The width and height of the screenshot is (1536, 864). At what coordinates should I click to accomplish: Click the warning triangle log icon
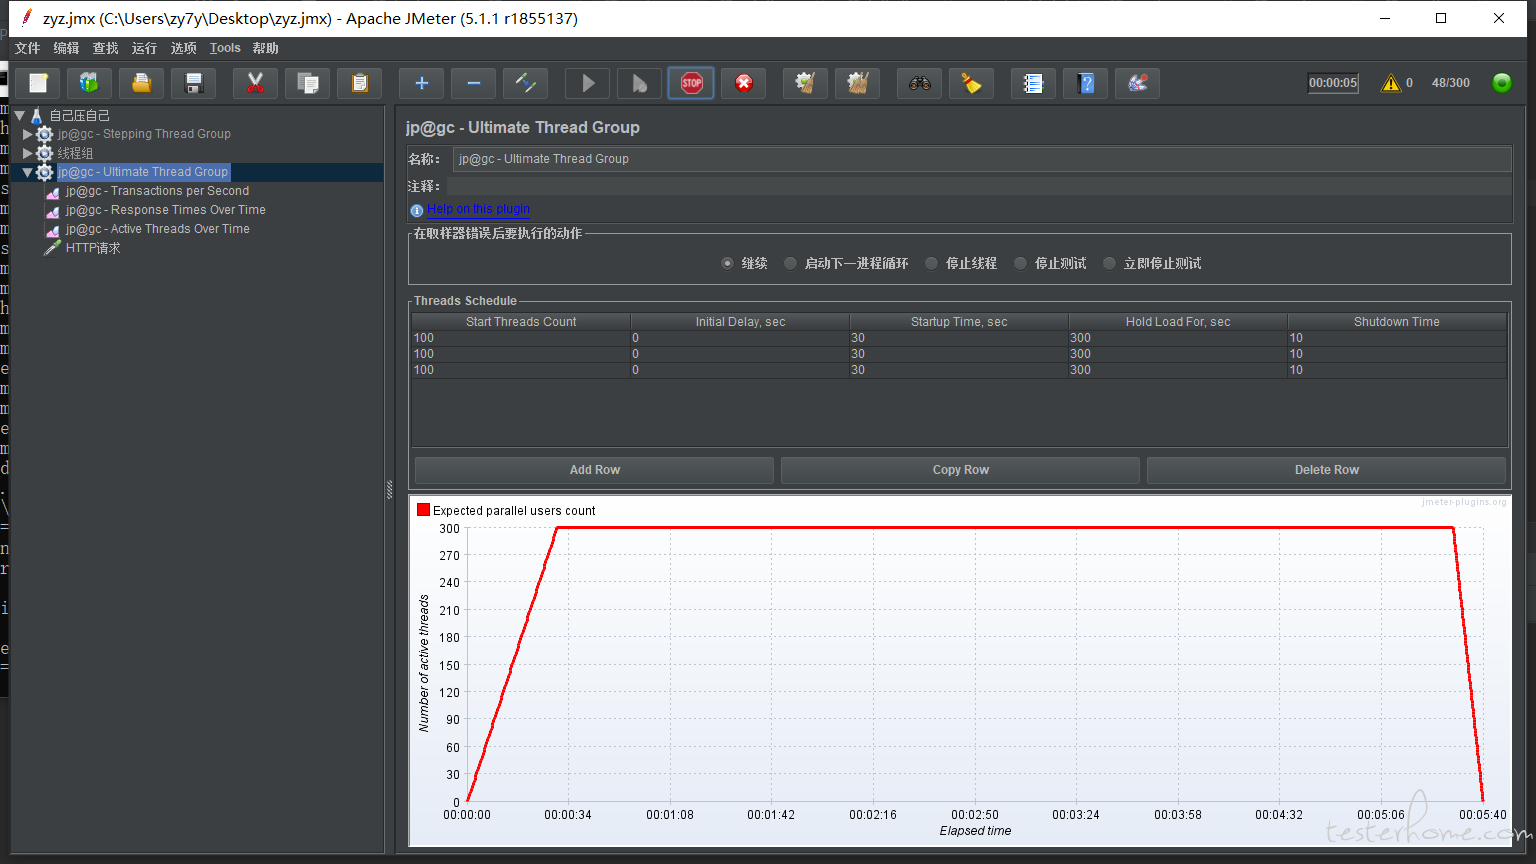pyautogui.click(x=1391, y=83)
